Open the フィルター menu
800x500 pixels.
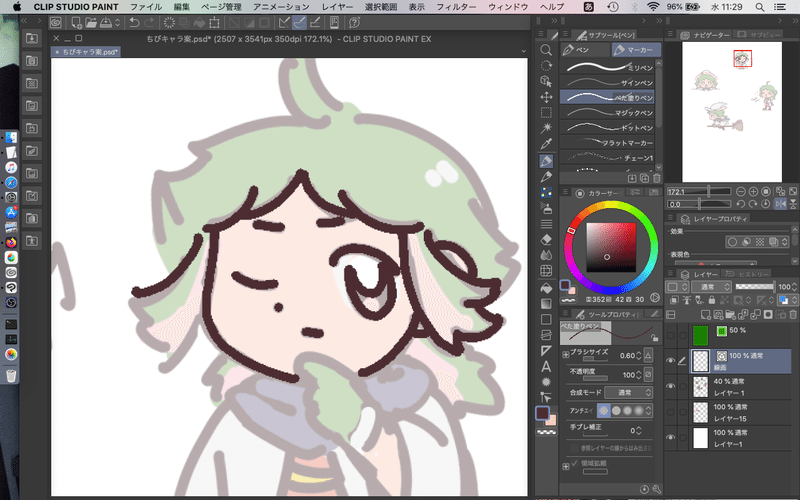click(456, 7)
